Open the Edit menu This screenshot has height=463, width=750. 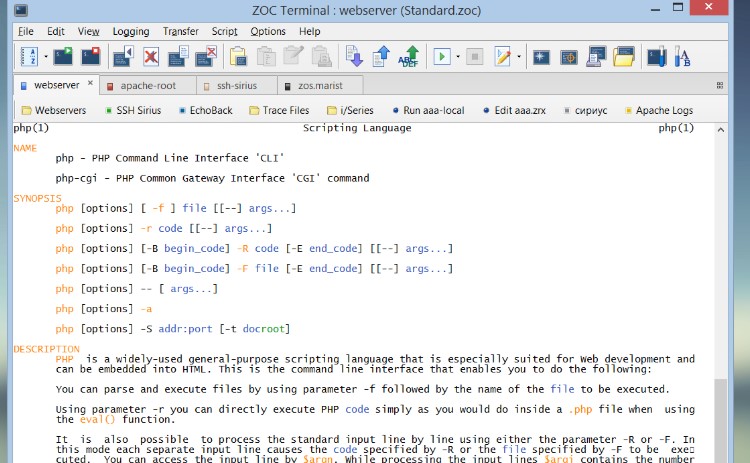pos(55,32)
